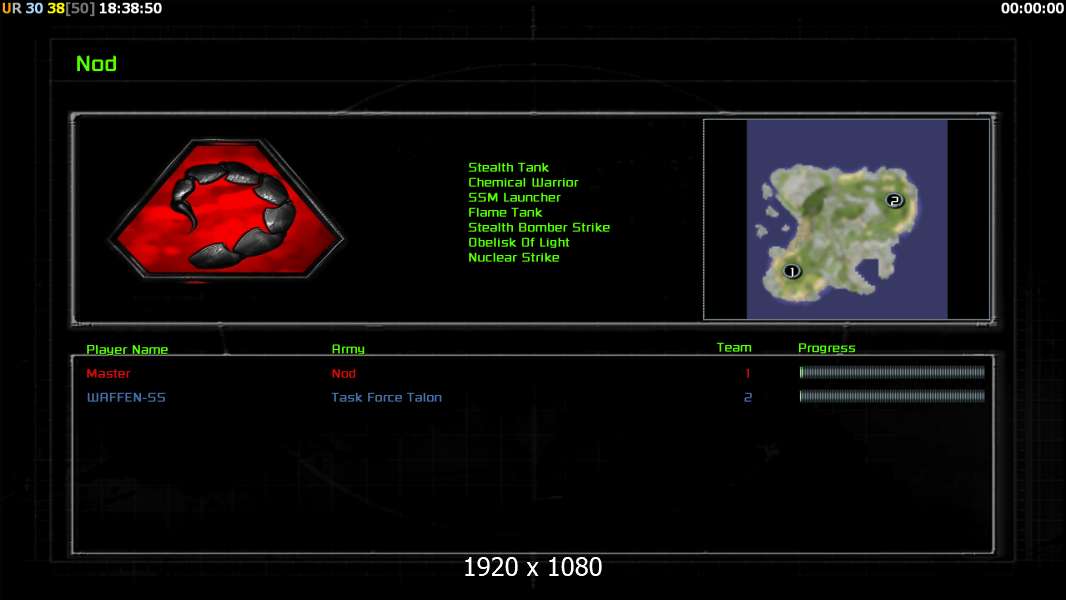Click team number 2 for WAFFEN-SS
The image size is (1066, 600).
click(747, 398)
